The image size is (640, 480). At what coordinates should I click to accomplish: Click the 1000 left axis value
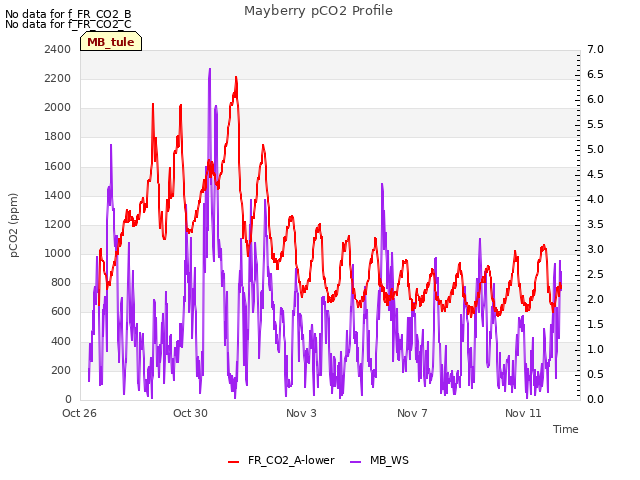click(58, 253)
